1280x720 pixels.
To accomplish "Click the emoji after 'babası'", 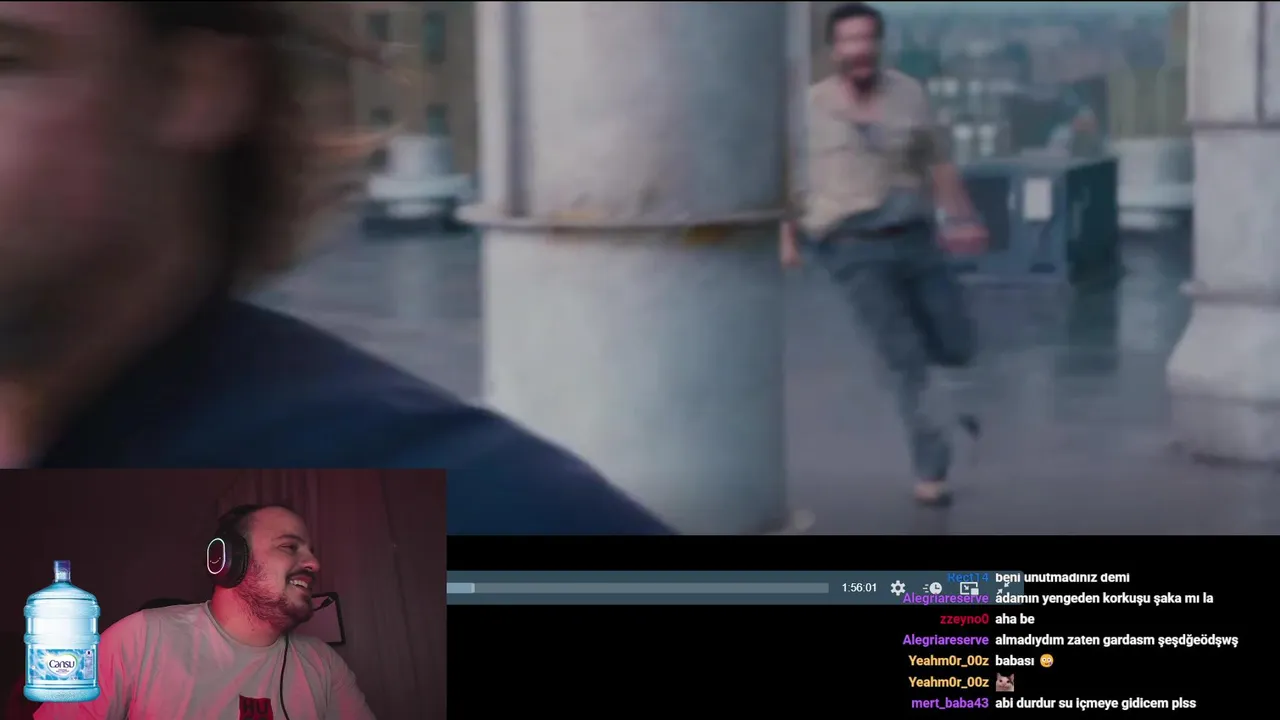I will pos(1046,661).
